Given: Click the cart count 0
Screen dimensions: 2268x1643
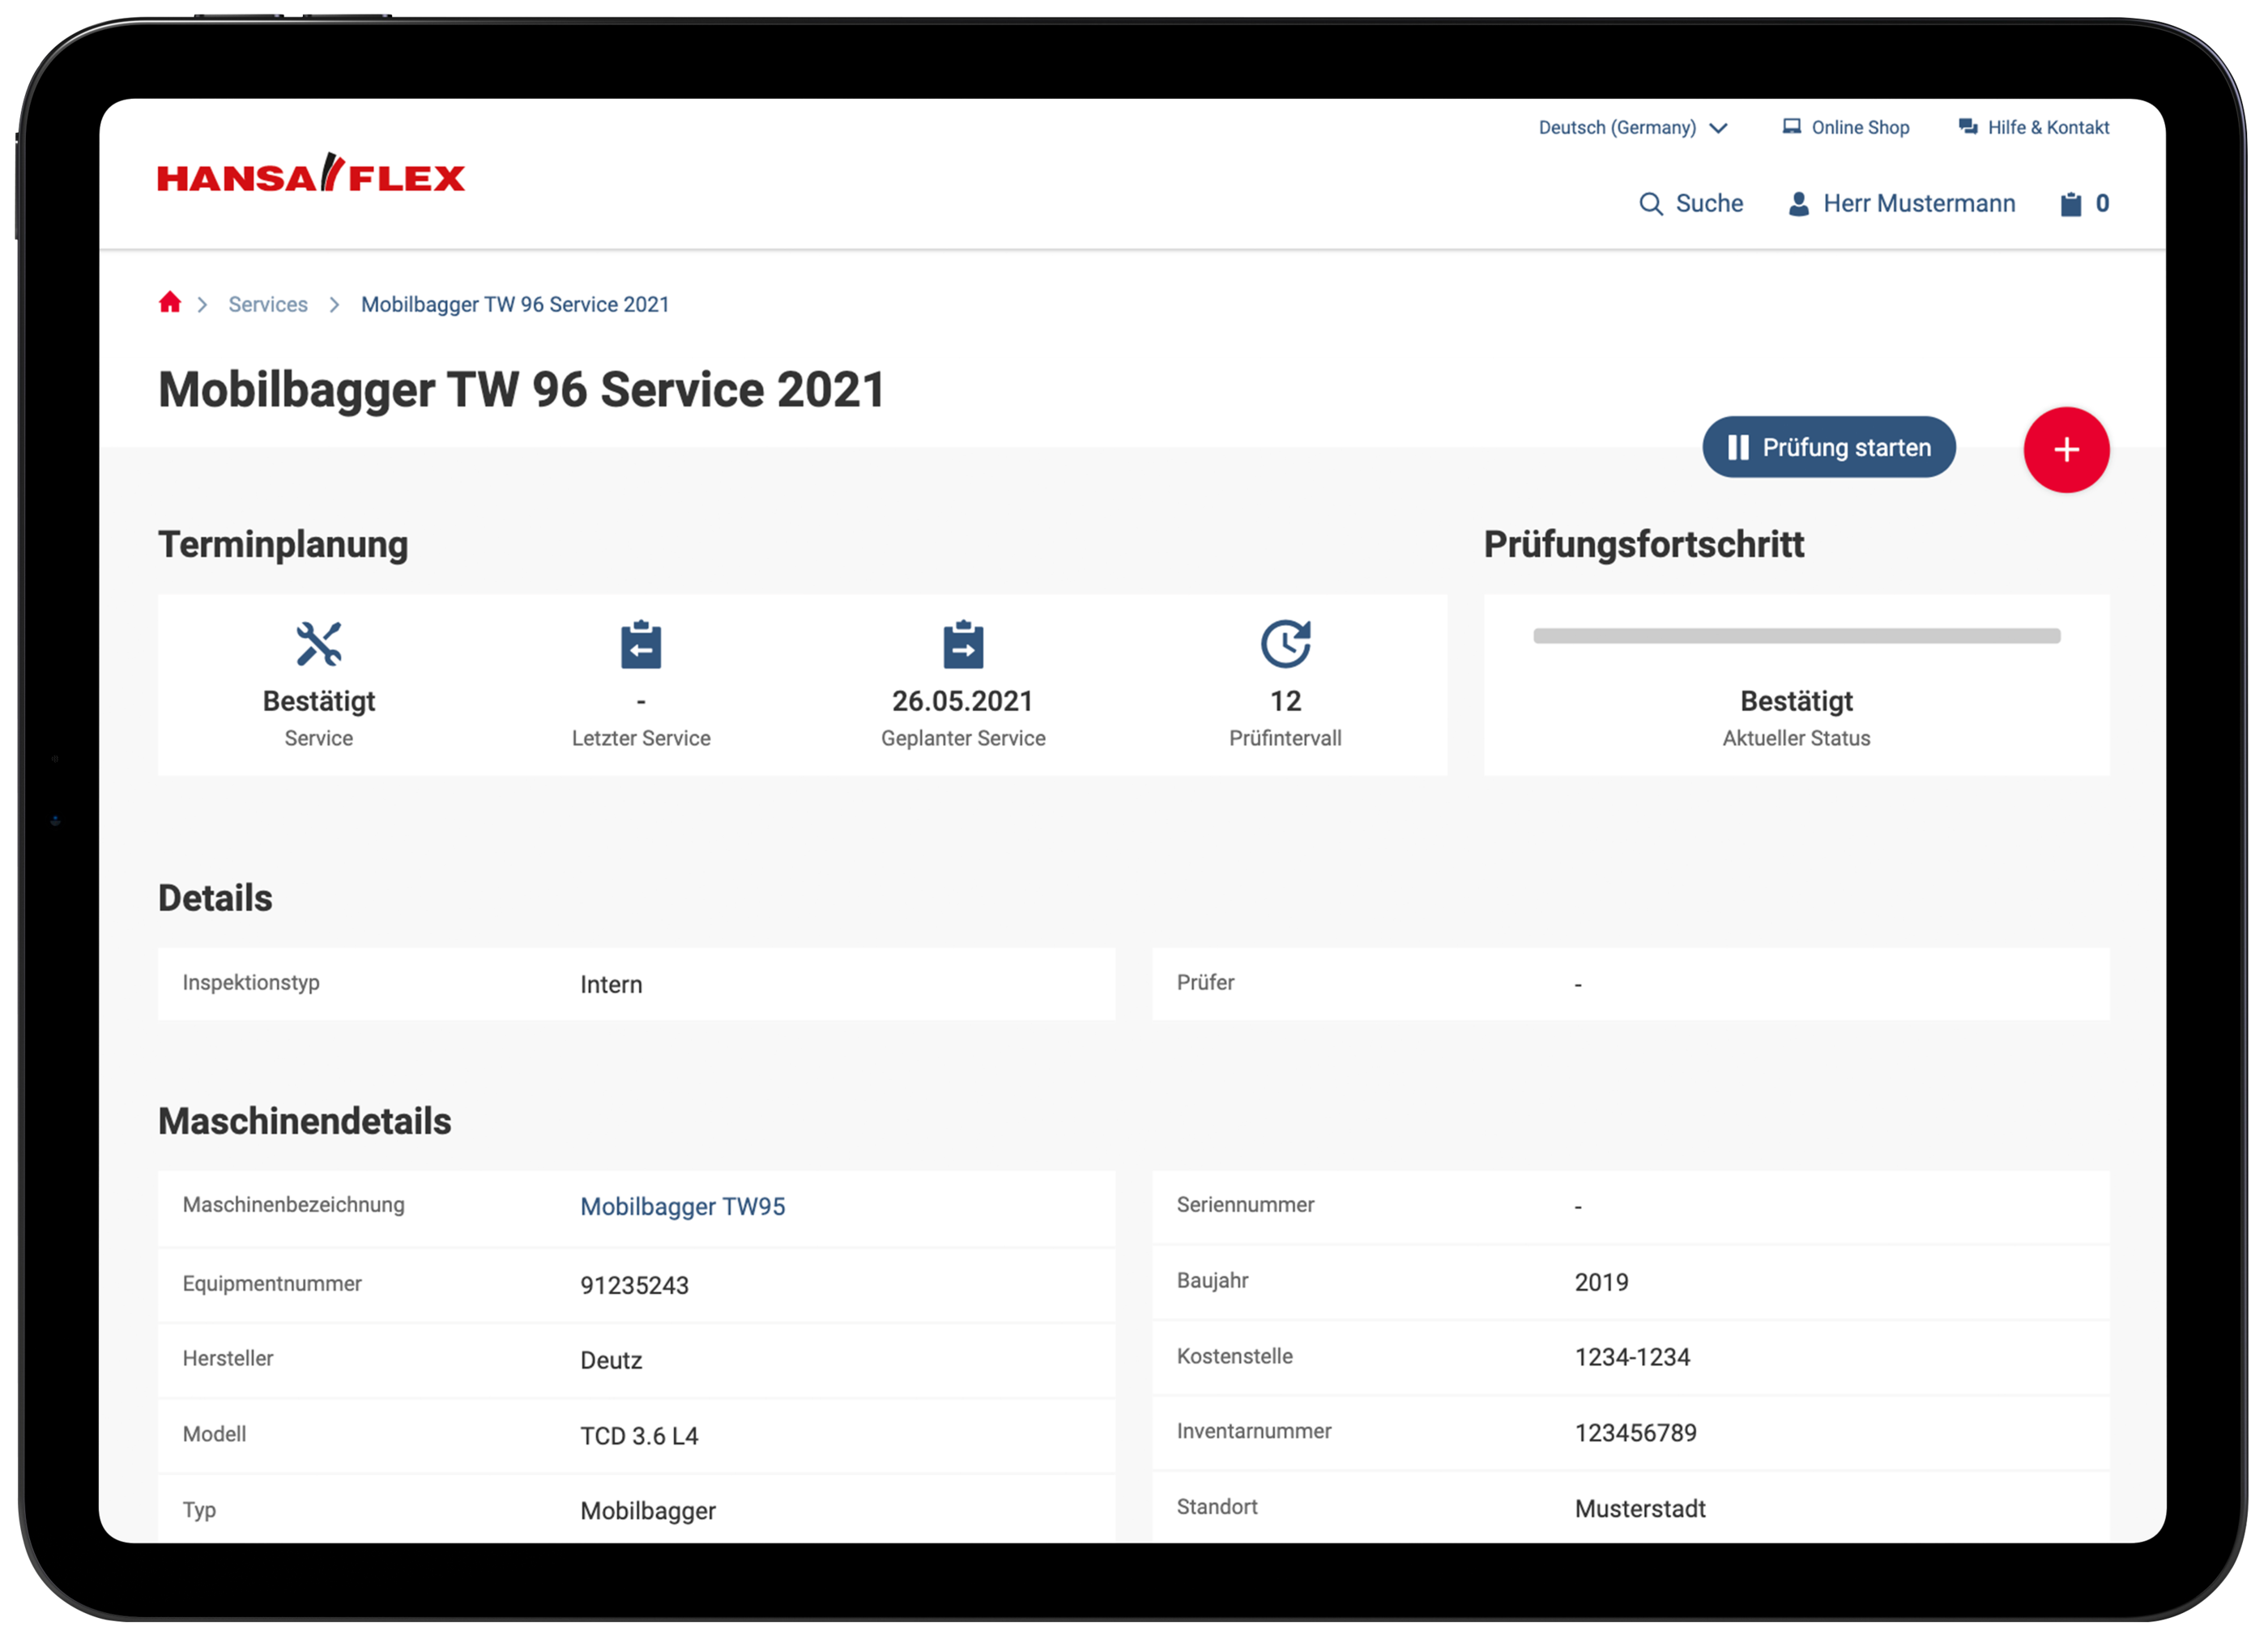Looking at the screenshot, I should coord(2102,204).
